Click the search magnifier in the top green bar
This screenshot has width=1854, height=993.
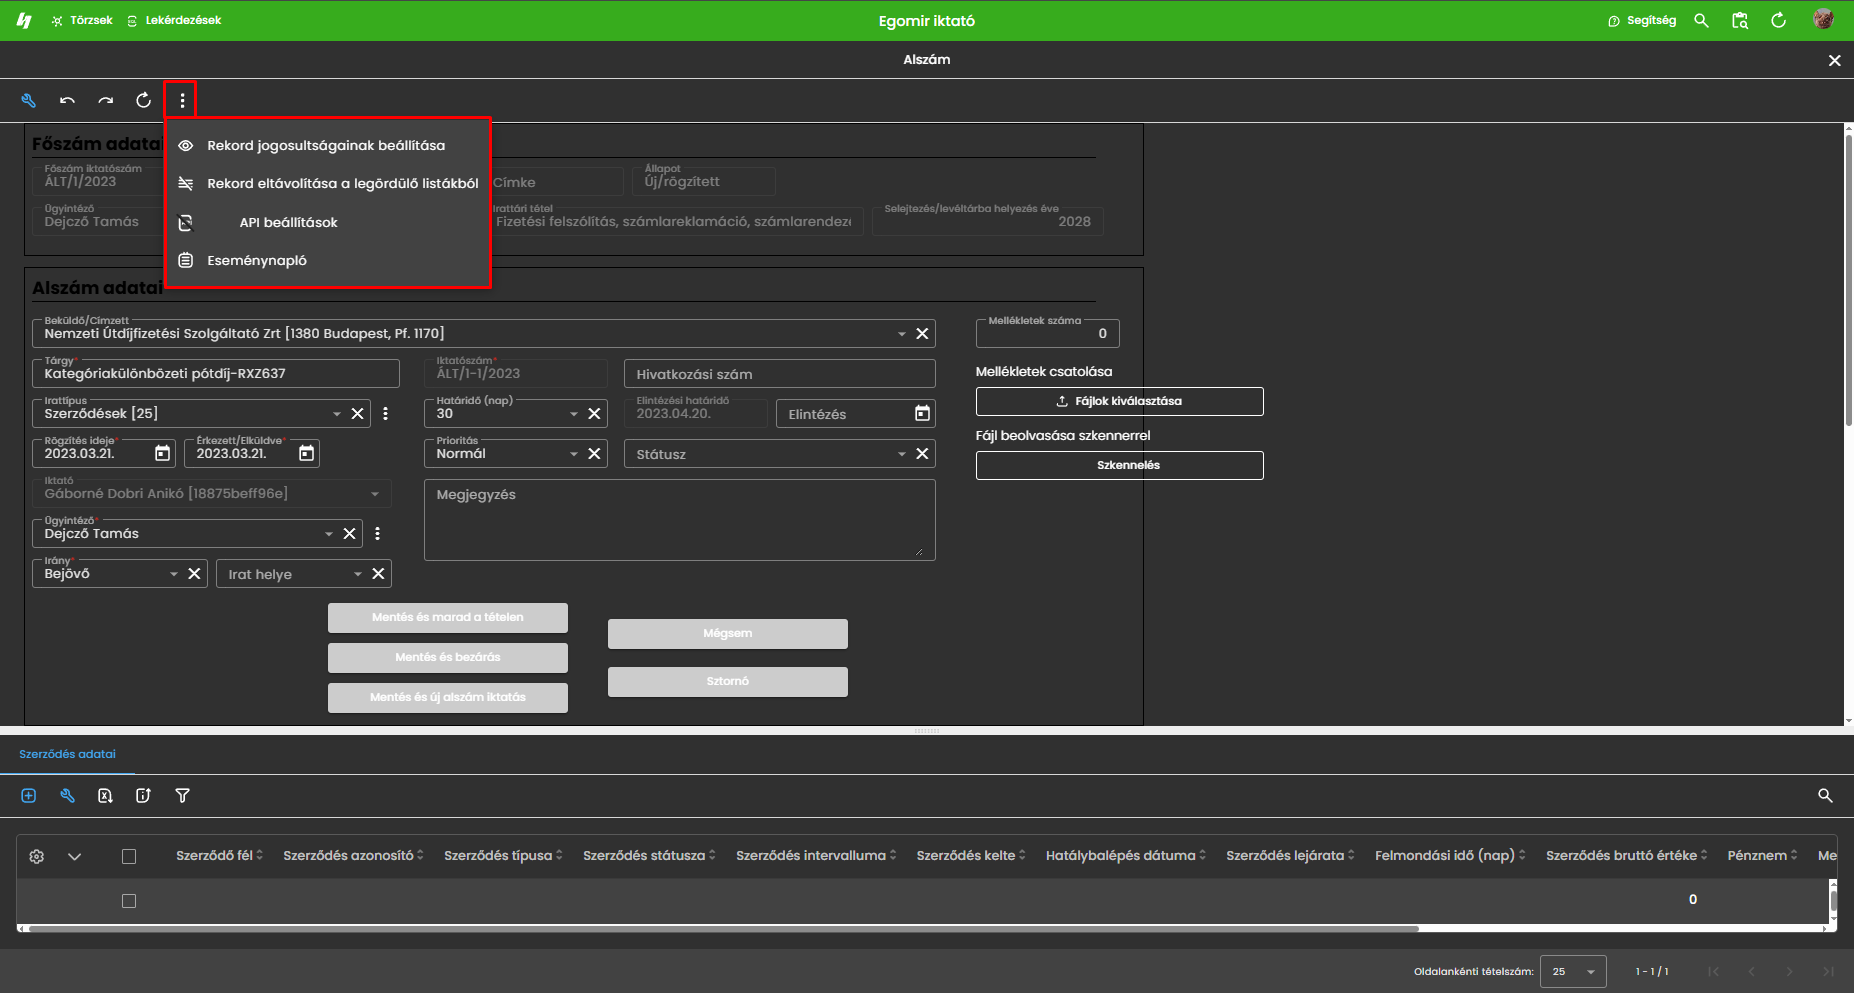[1701, 21]
